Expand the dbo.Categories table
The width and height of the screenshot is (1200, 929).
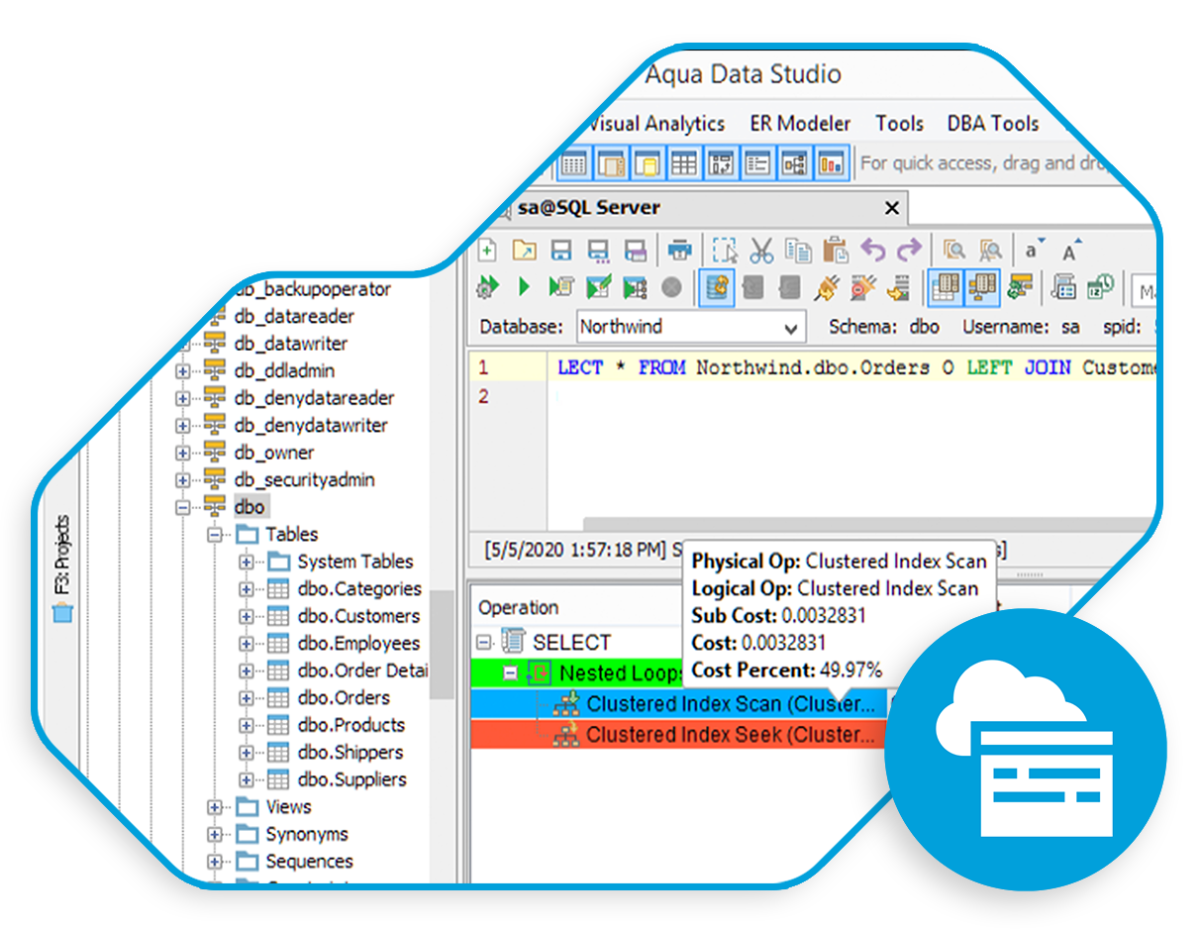point(246,589)
